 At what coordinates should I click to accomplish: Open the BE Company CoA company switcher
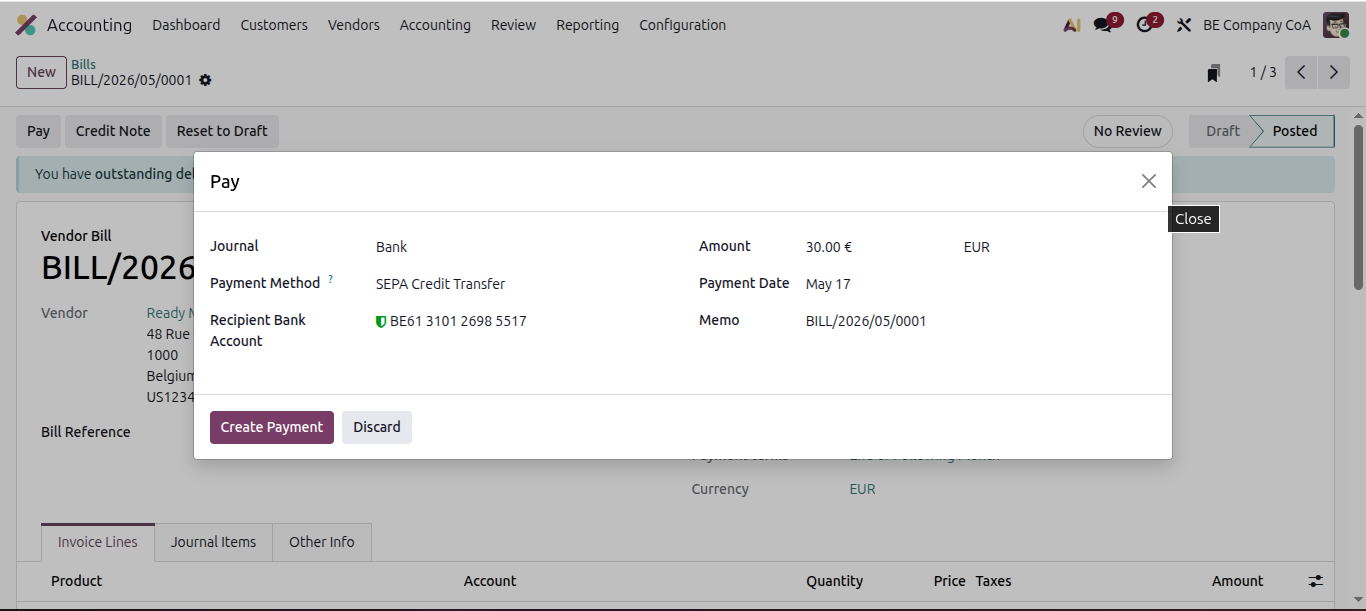tap(1257, 25)
